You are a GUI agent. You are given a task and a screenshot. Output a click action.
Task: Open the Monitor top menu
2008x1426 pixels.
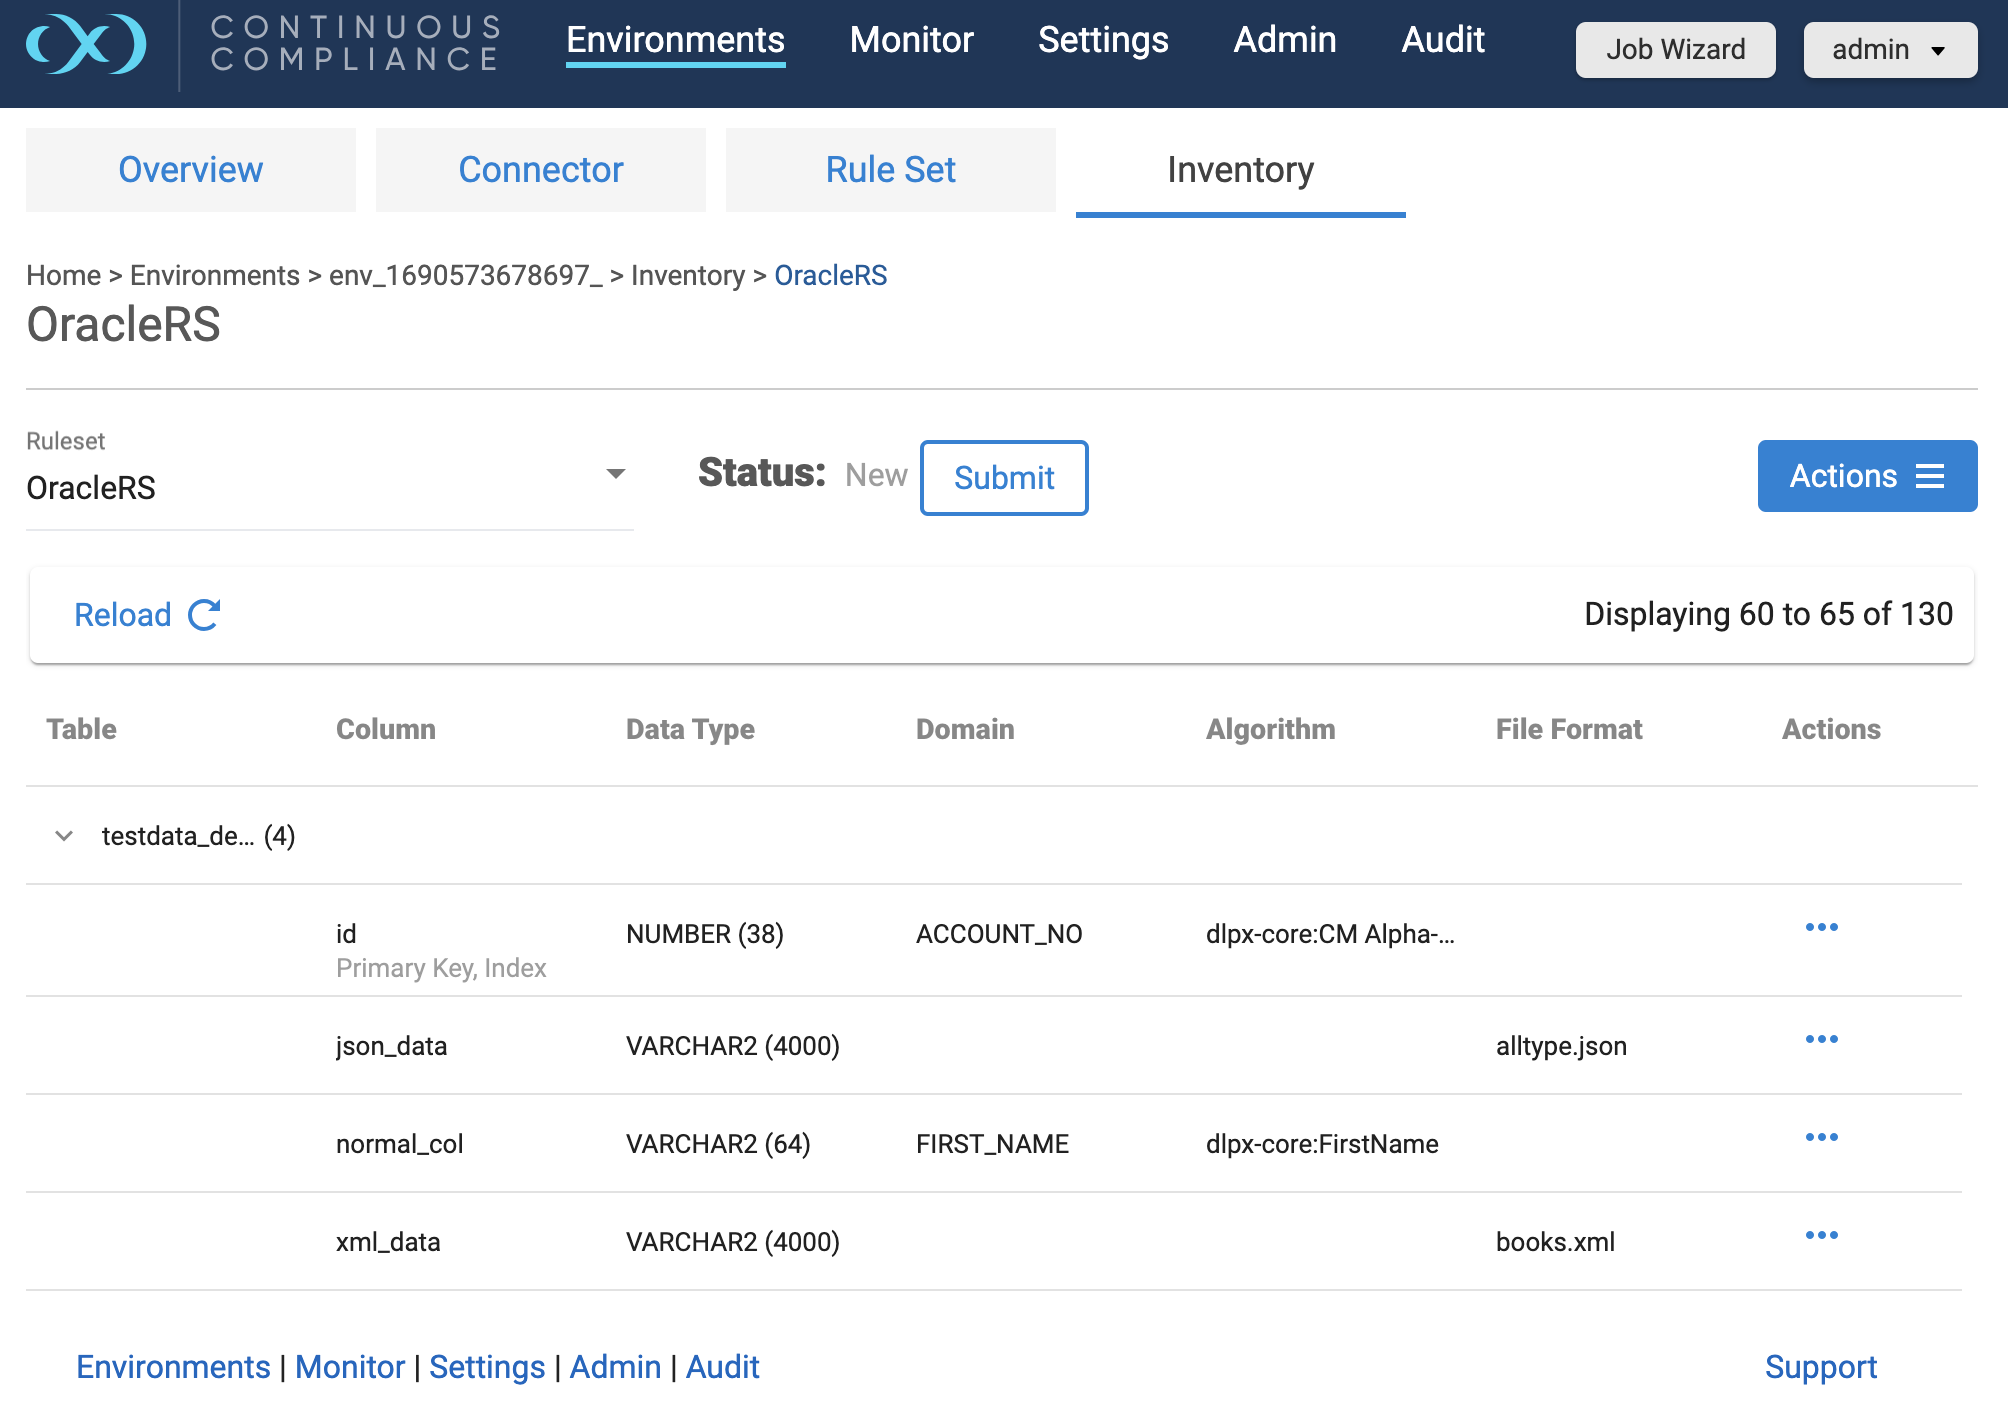[x=911, y=40]
